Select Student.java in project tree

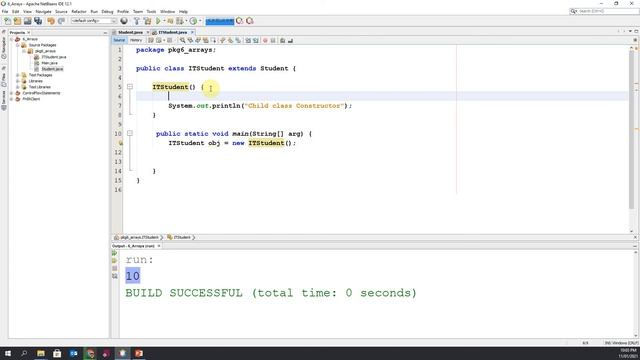coord(52,69)
